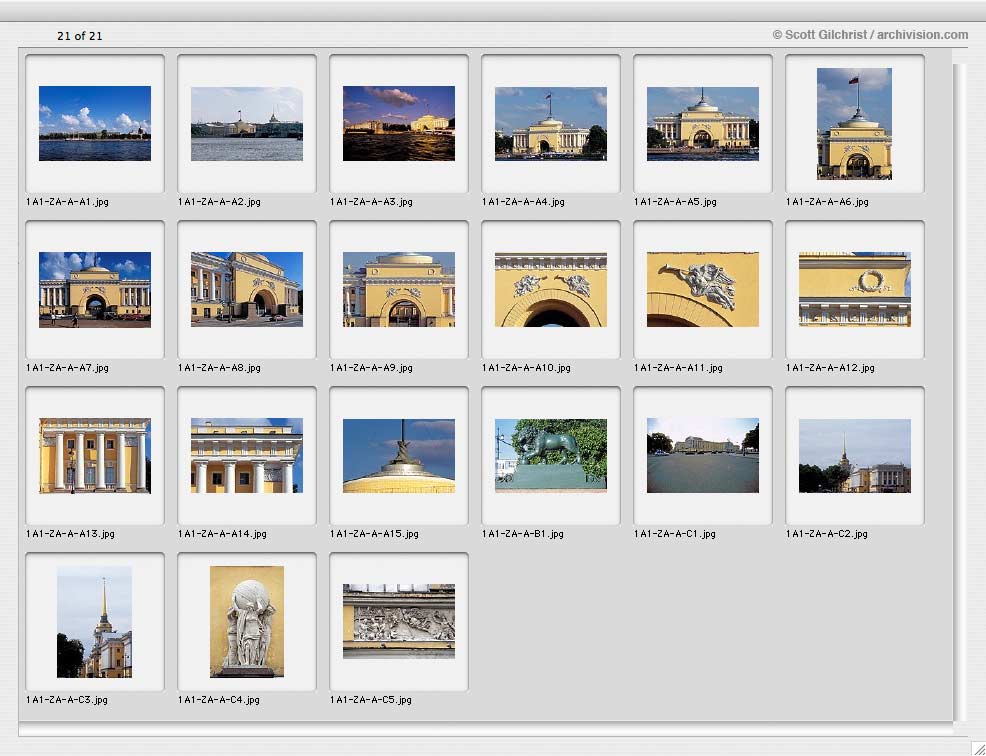This screenshot has width=986, height=756.
Task: Click filename label 1A1-ZA-A-A1.jpg
Action: click(x=67, y=202)
